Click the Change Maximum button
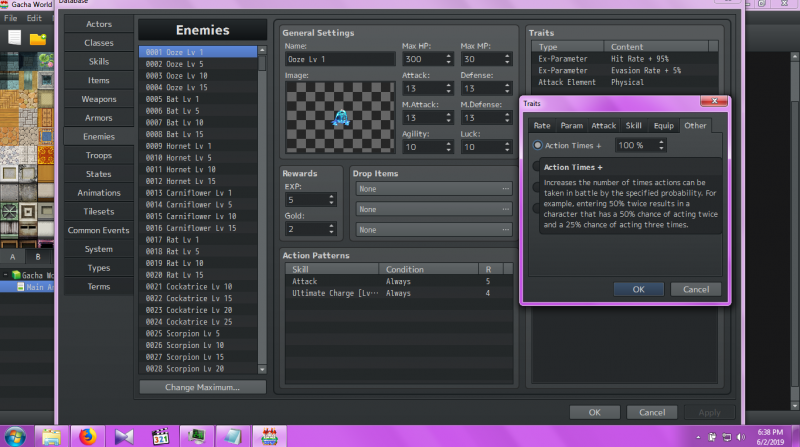800x447 pixels. (202, 387)
